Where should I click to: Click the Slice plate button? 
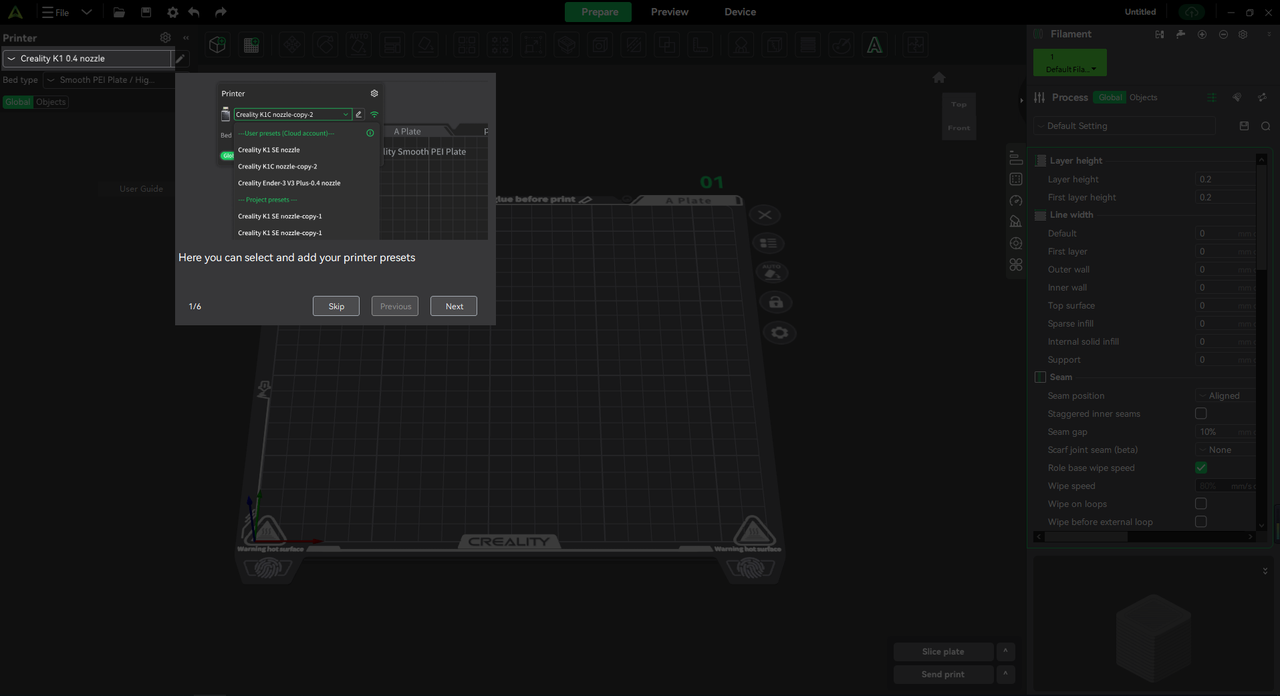(943, 651)
